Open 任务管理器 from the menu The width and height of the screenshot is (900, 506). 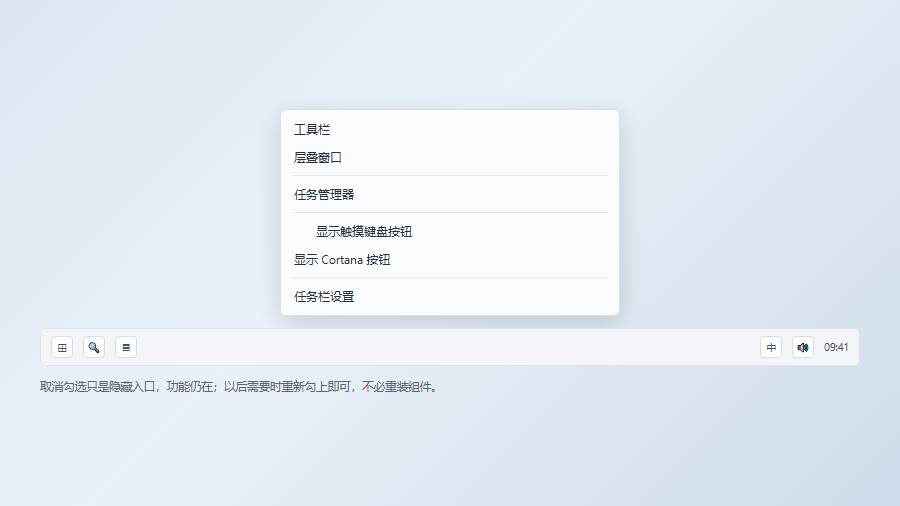click(x=449, y=194)
